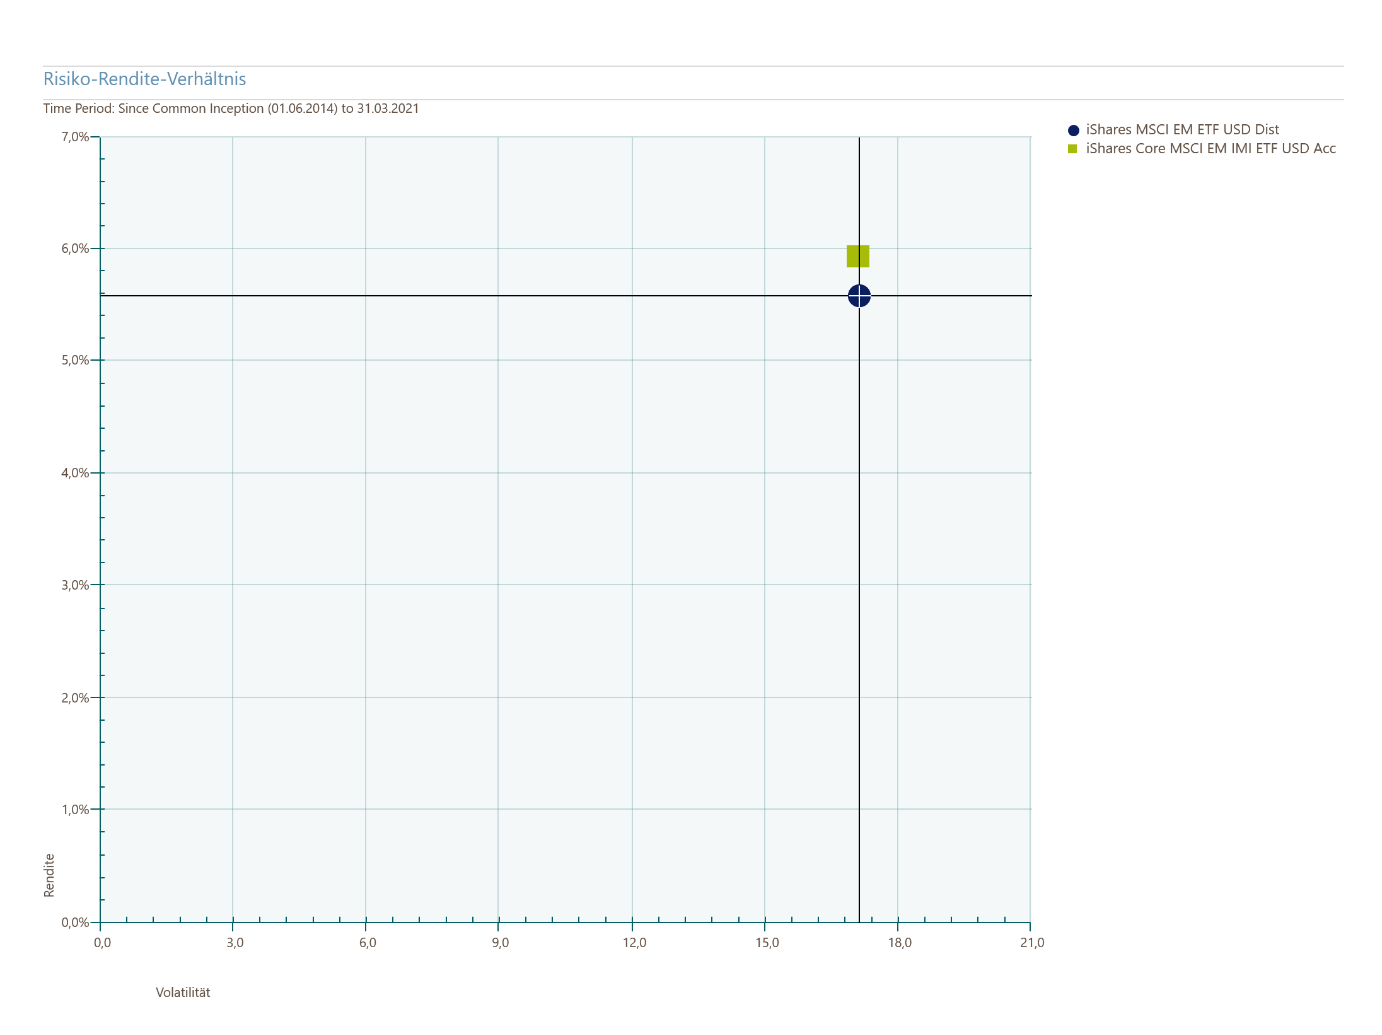Click the green square data point
The image size is (1382, 1035).
tap(858, 257)
